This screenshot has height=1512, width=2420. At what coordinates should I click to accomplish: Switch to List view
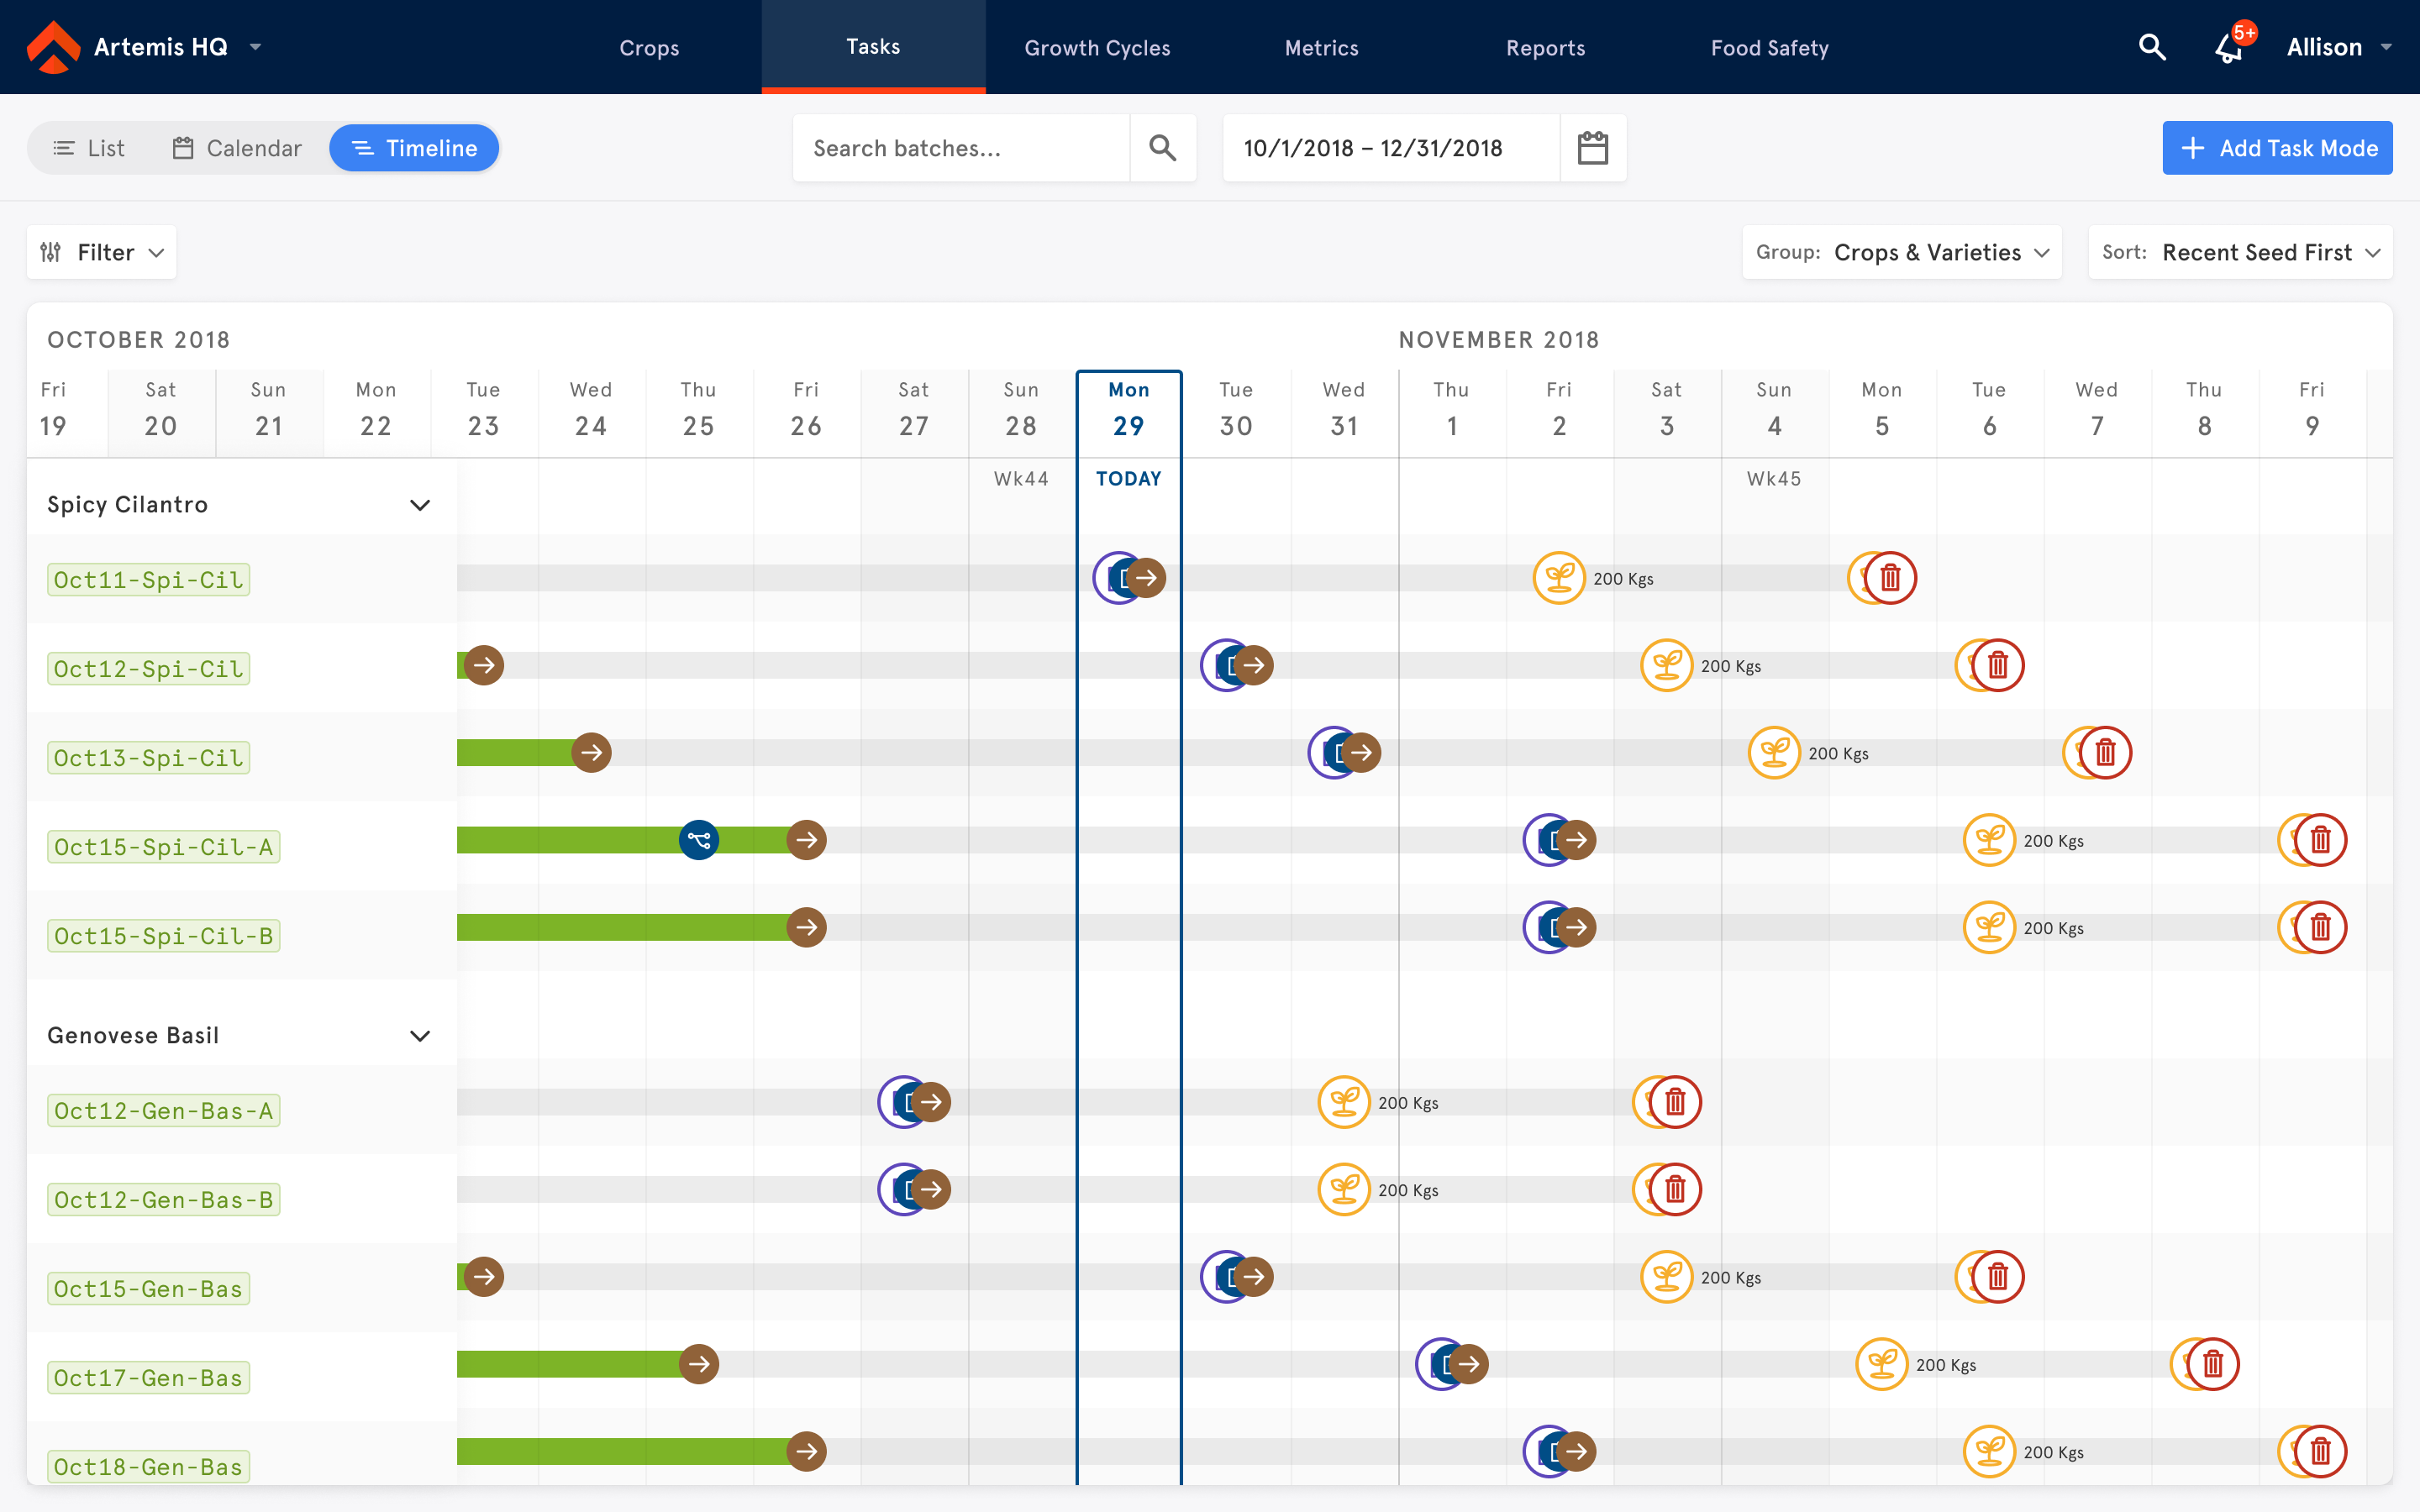click(89, 148)
